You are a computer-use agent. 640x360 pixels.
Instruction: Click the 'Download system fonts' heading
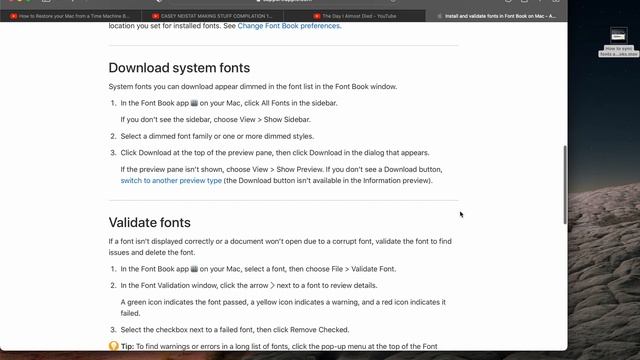[x=179, y=68]
